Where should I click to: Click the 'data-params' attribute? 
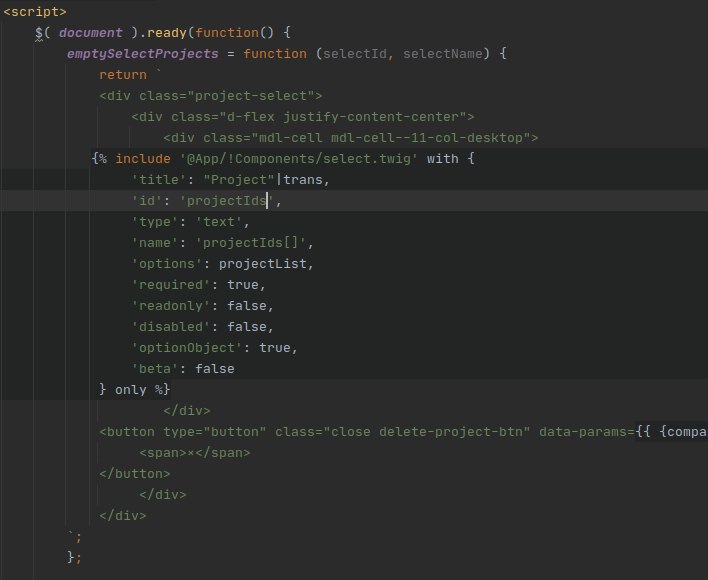tap(582, 432)
